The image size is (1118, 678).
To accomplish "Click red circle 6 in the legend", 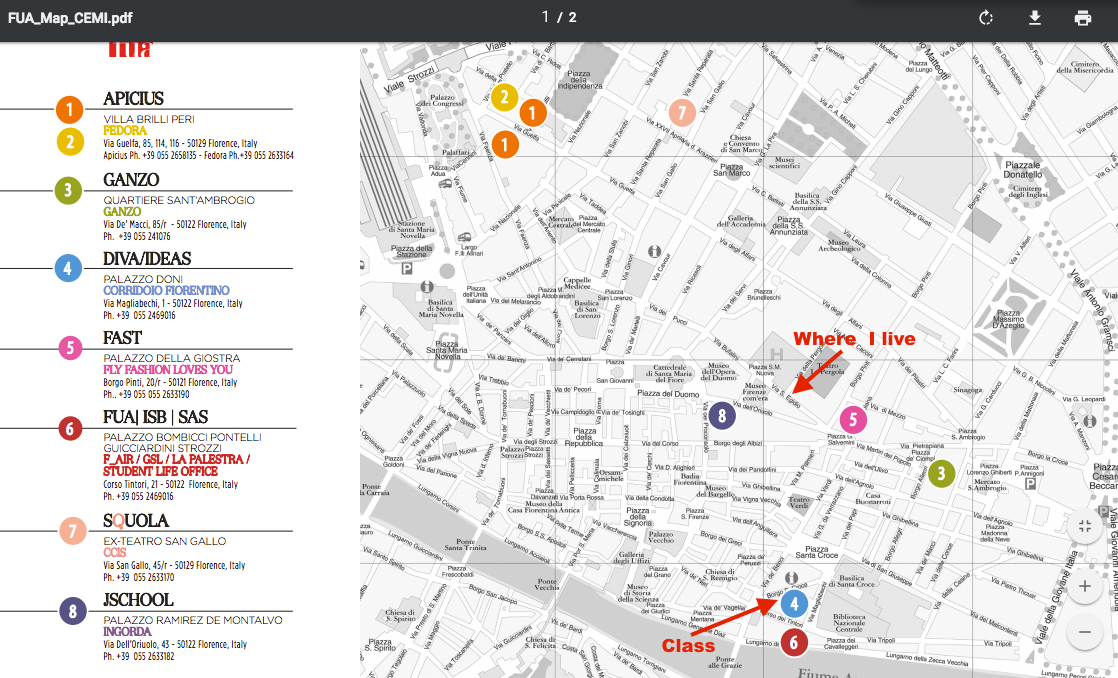I will [x=70, y=428].
